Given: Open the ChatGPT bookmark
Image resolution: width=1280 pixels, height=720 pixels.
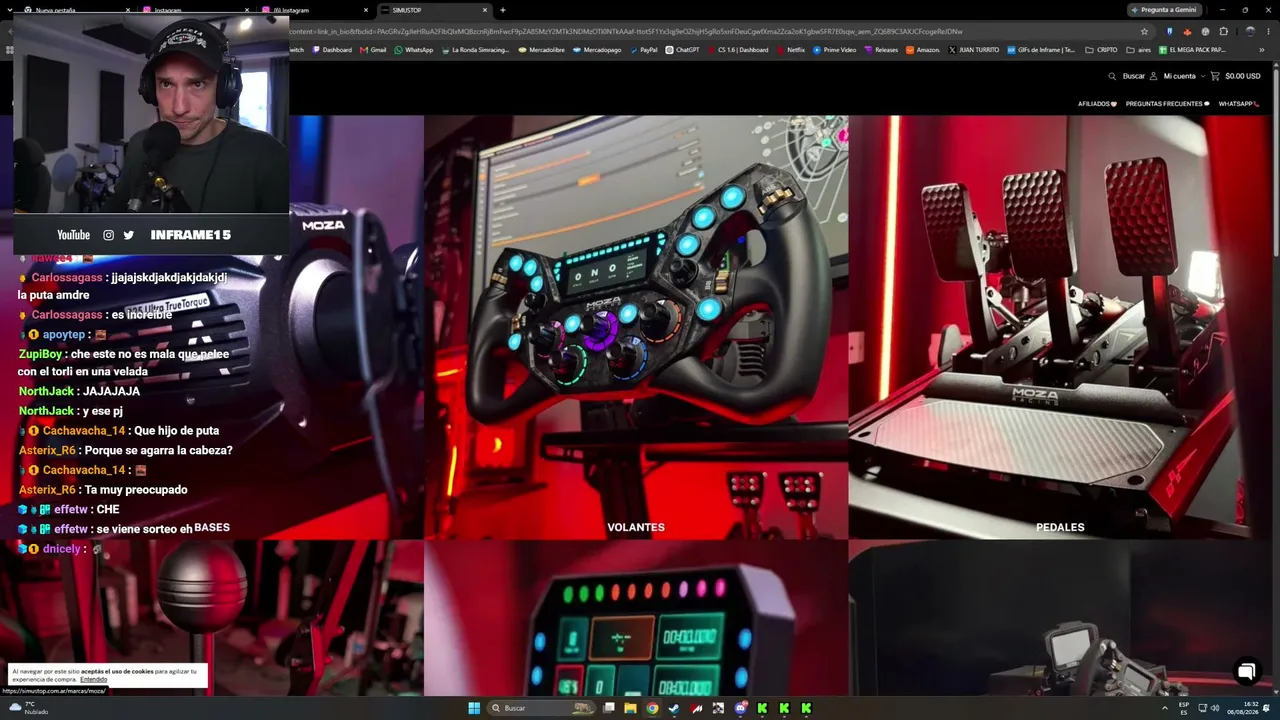Looking at the screenshot, I should click(x=683, y=49).
